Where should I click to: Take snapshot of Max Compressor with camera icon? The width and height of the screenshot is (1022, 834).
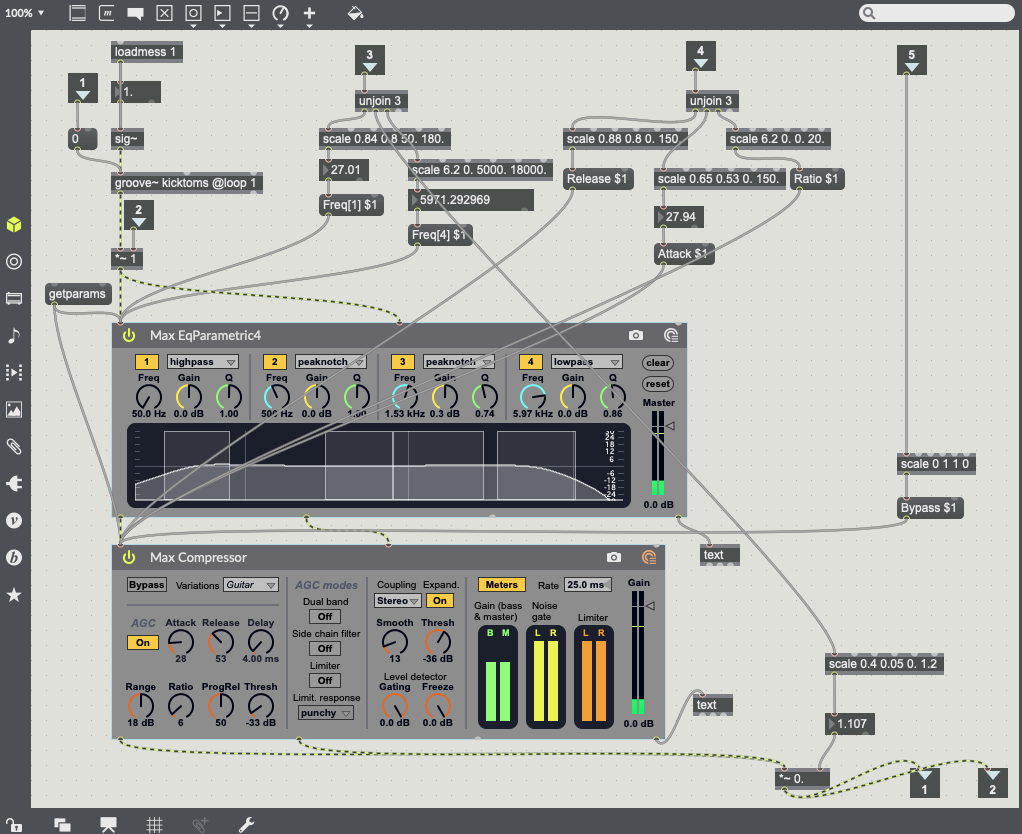pyautogui.click(x=614, y=557)
